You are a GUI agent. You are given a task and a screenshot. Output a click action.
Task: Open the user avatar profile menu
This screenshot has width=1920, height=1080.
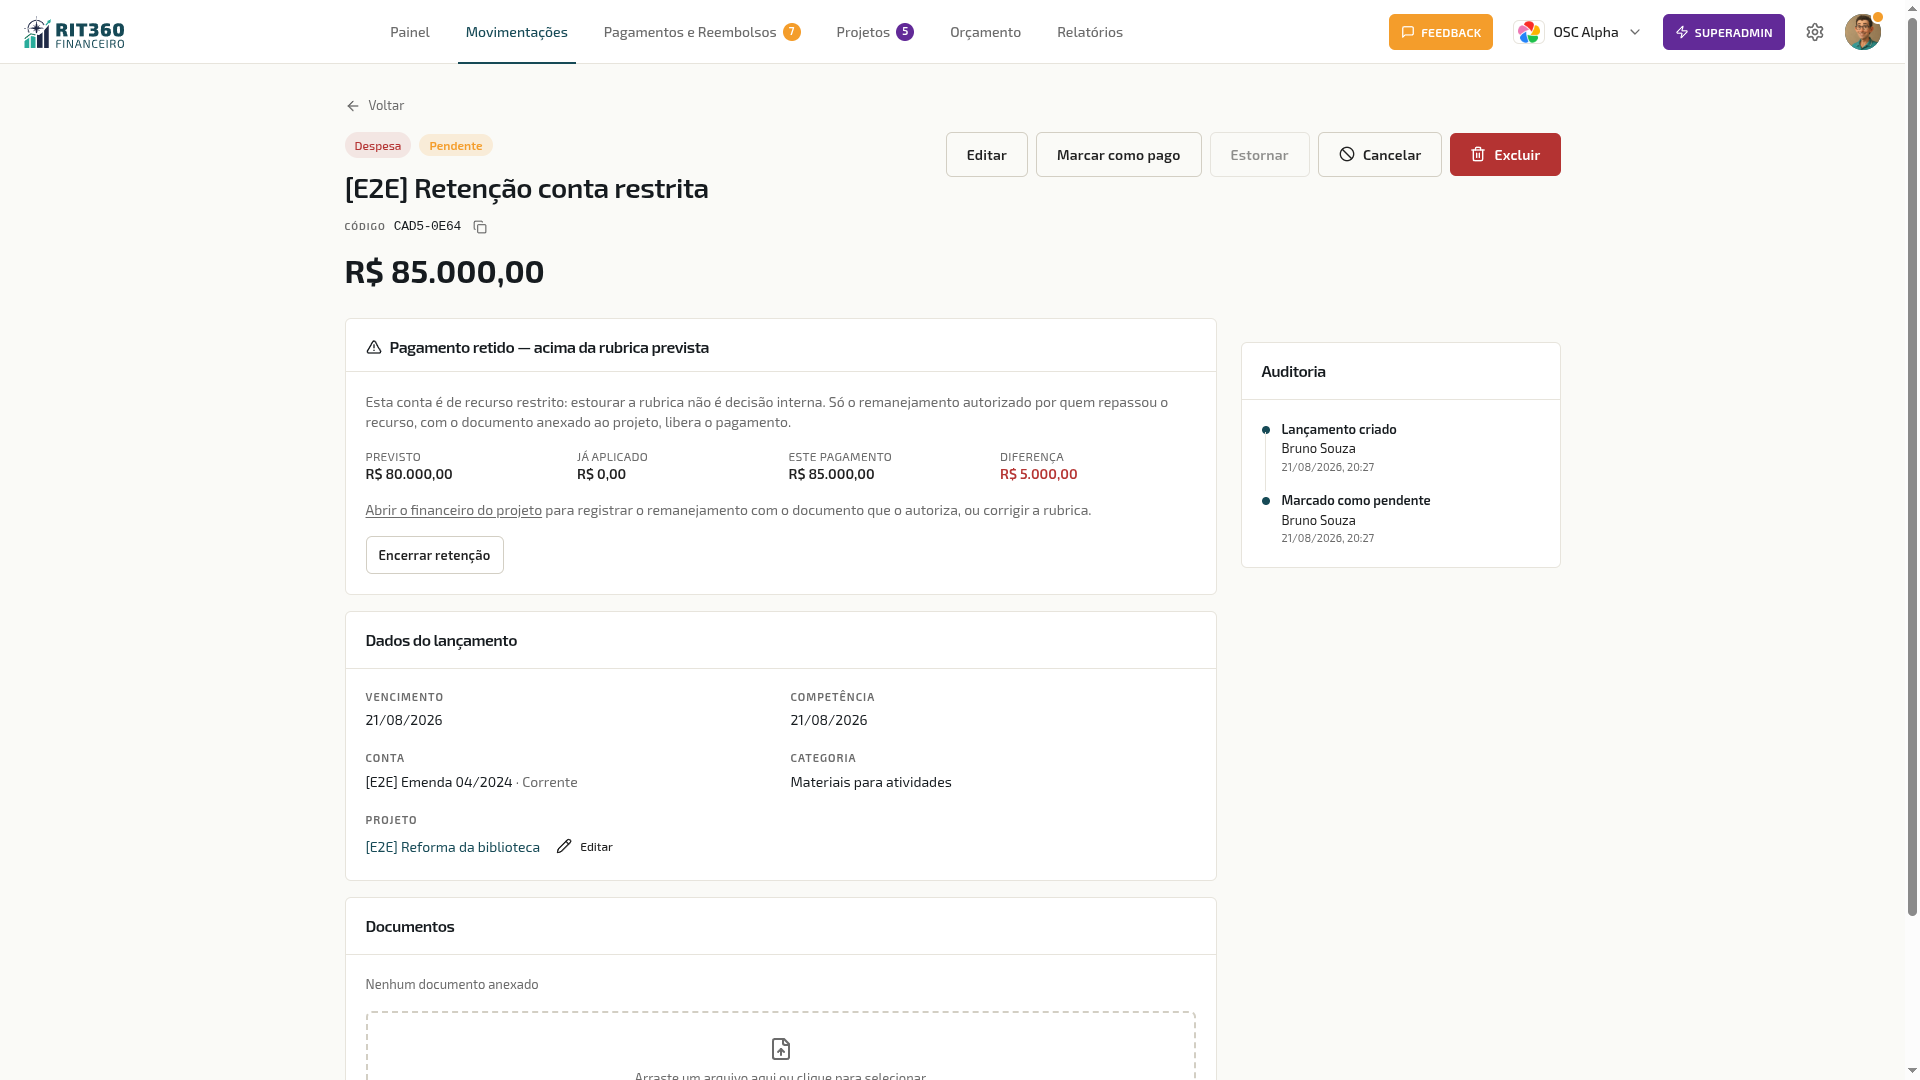(x=1863, y=32)
